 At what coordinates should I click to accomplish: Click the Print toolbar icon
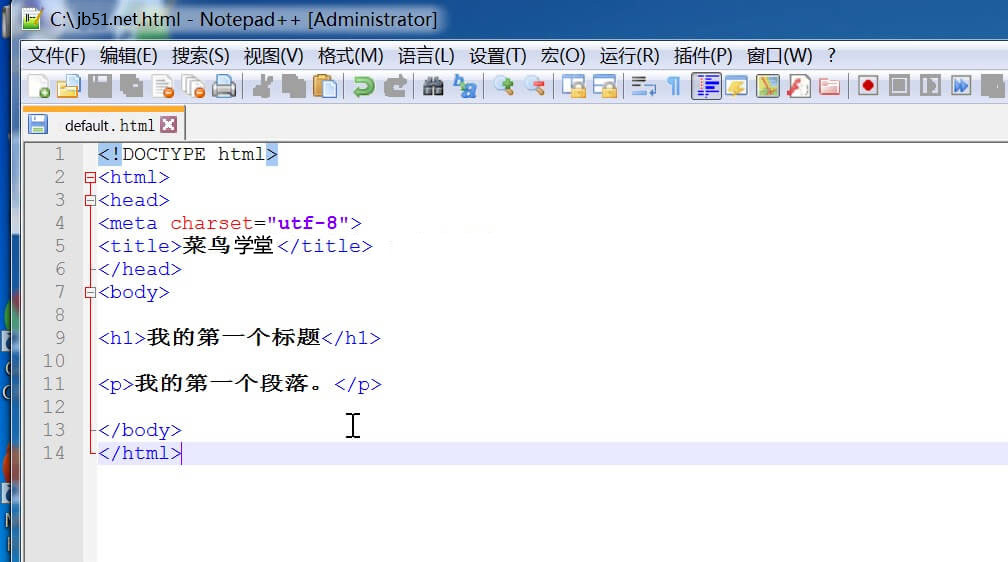pos(223,87)
